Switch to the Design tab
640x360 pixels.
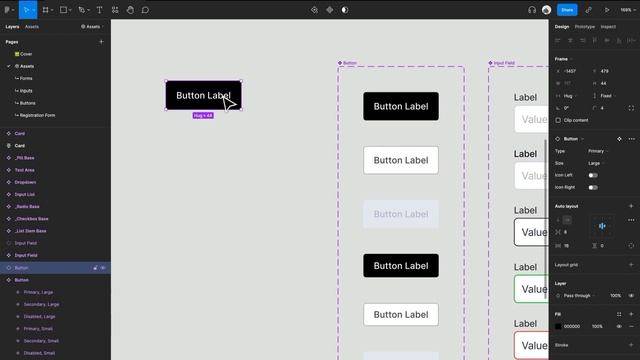click(x=562, y=27)
